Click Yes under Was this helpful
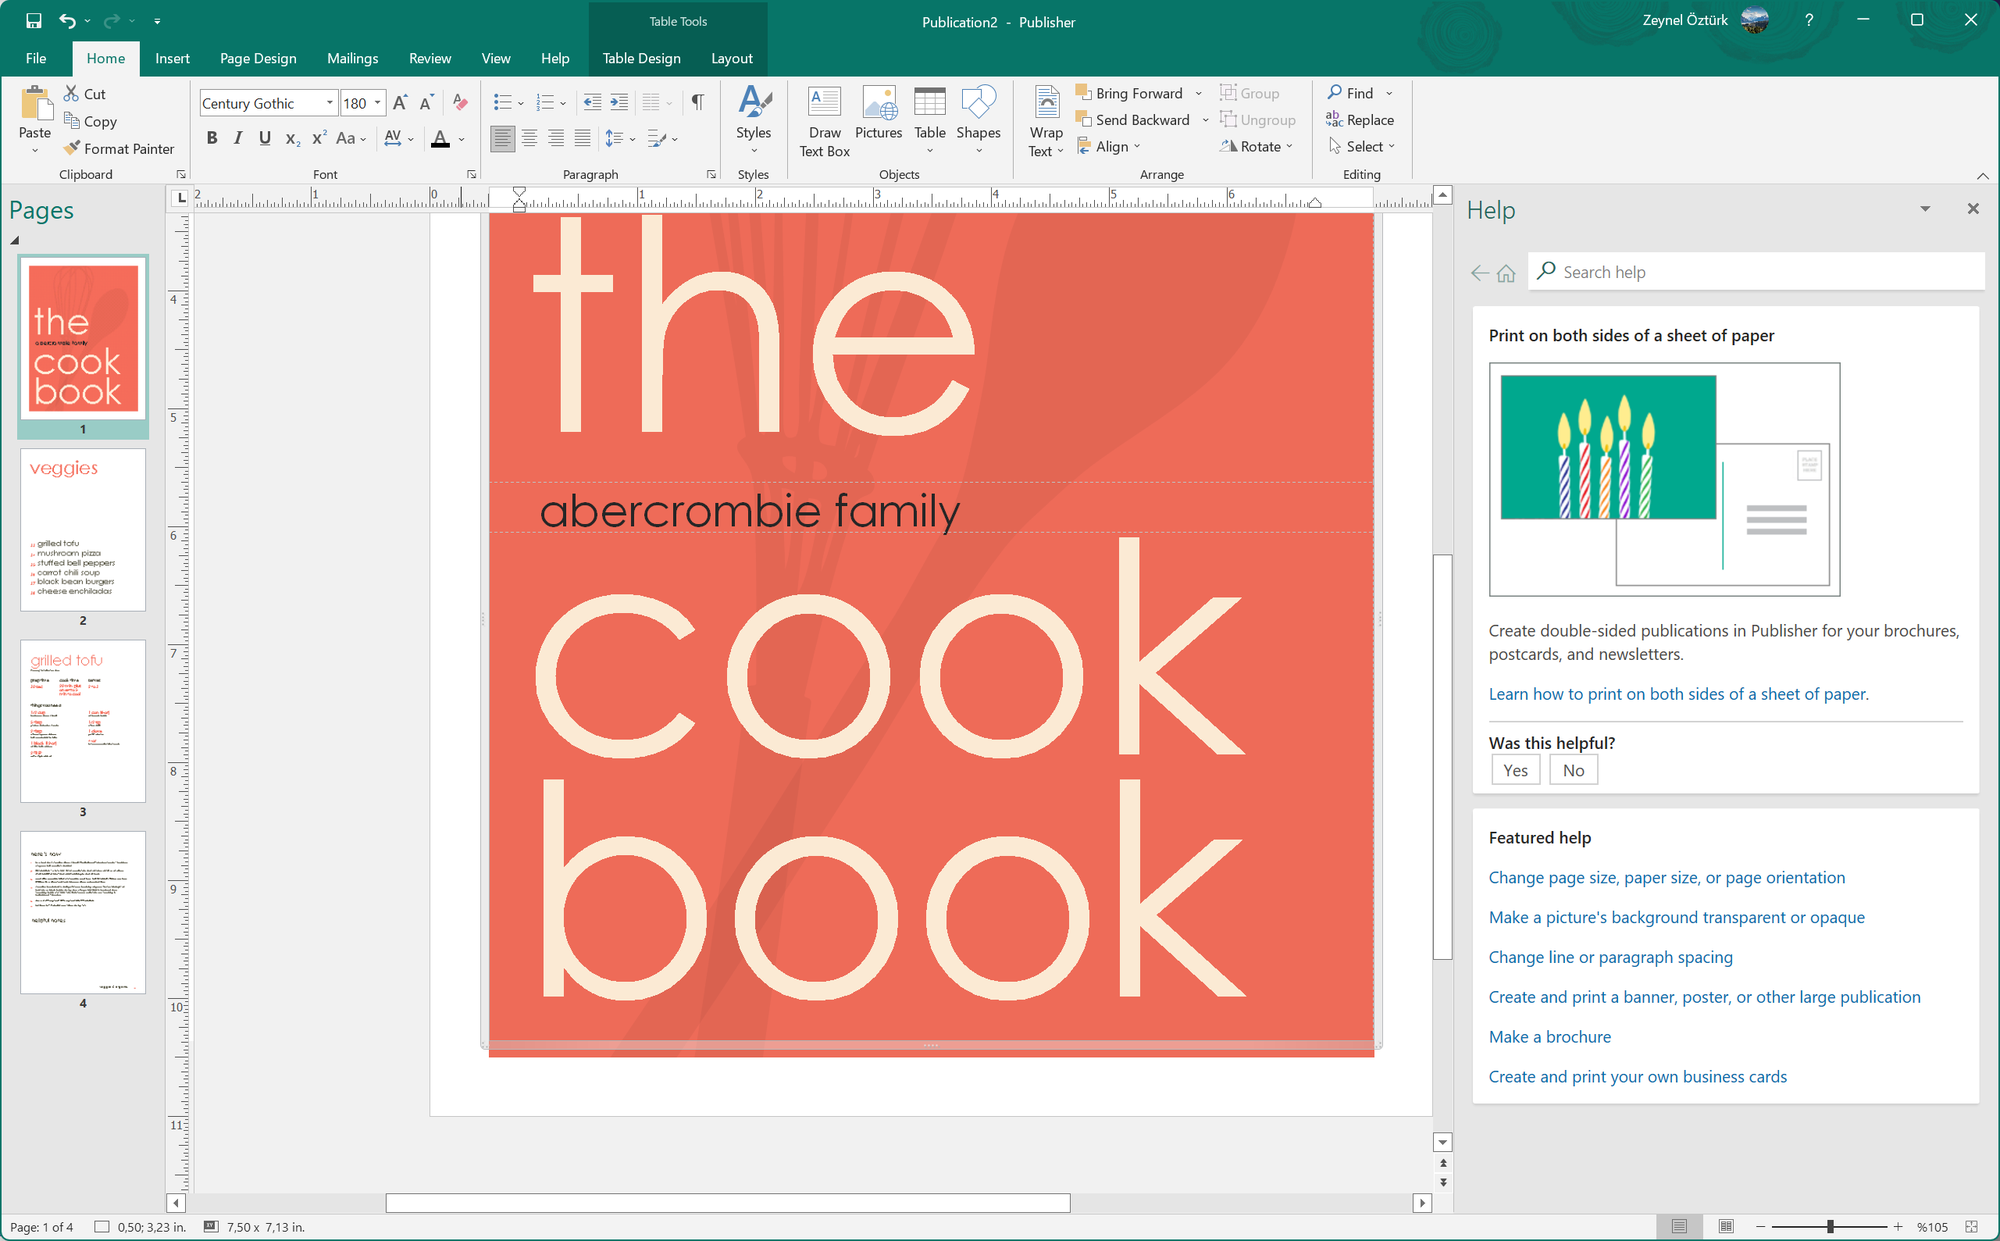The image size is (2000, 1241). pyautogui.click(x=1515, y=770)
